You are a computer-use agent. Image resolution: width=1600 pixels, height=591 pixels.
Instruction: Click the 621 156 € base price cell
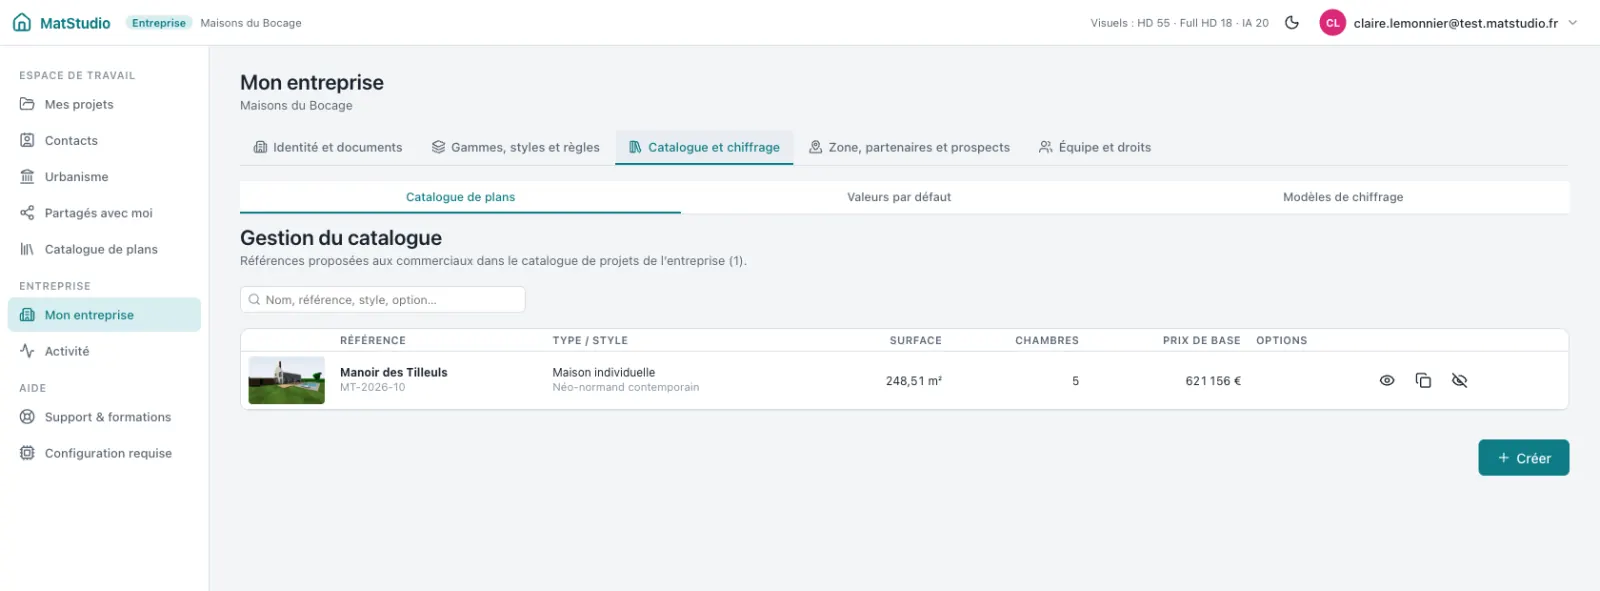[1213, 381]
